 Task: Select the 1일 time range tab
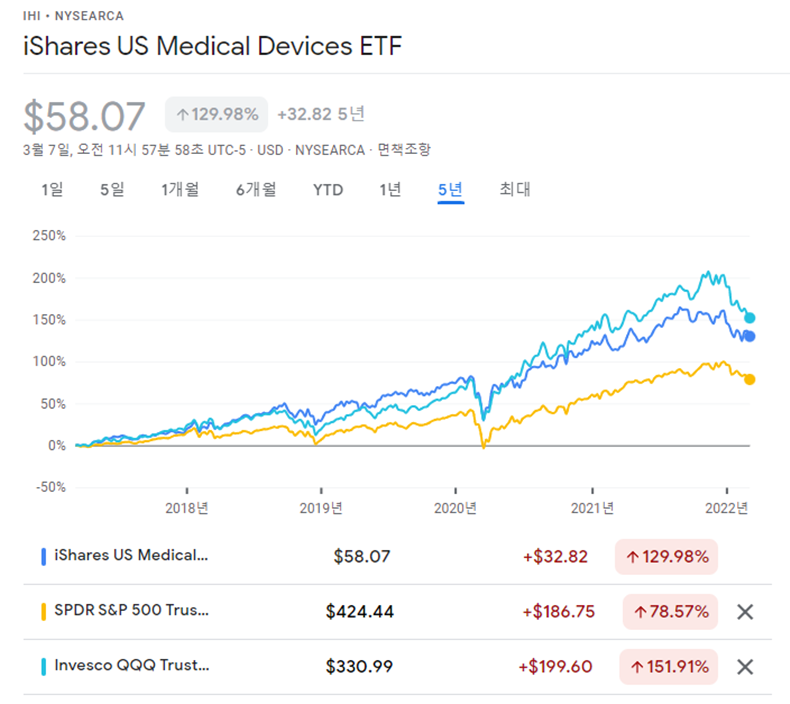(x=52, y=189)
